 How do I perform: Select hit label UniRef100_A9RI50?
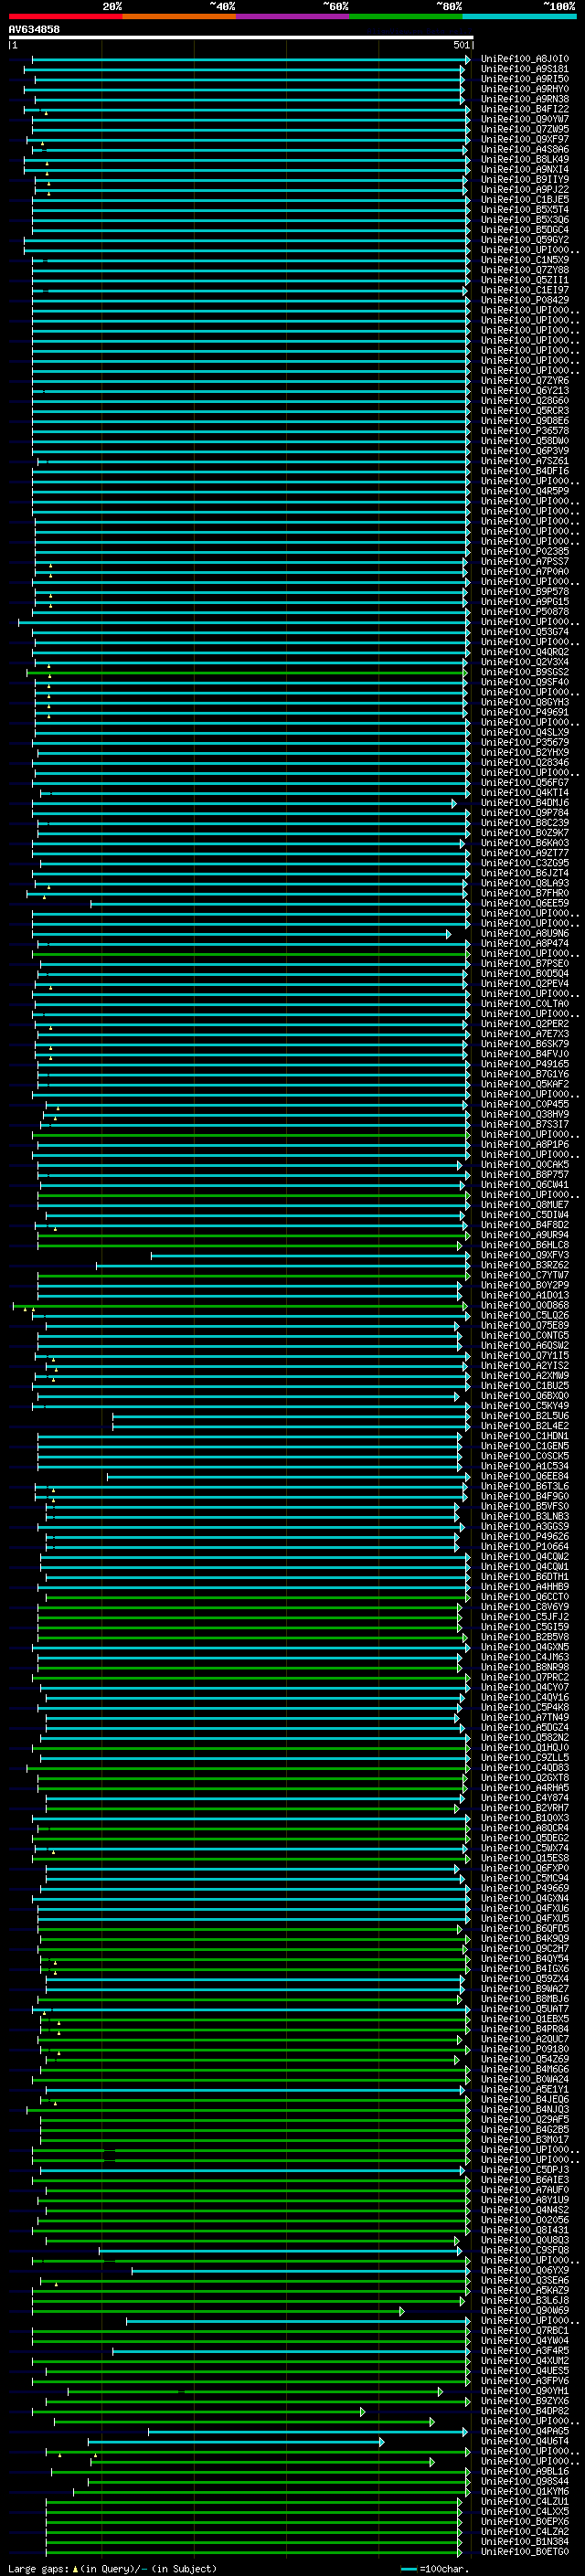click(x=525, y=79)
